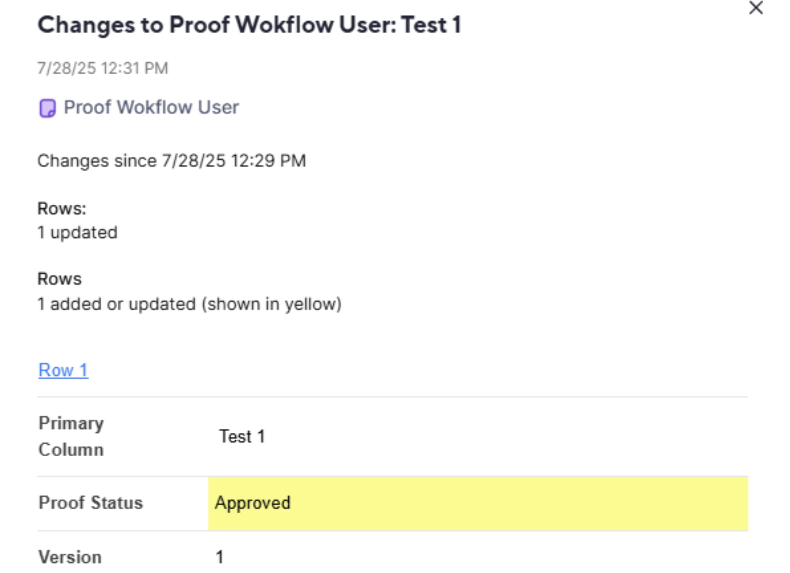Click the Approved text in Proof Status

coord(252,503)
